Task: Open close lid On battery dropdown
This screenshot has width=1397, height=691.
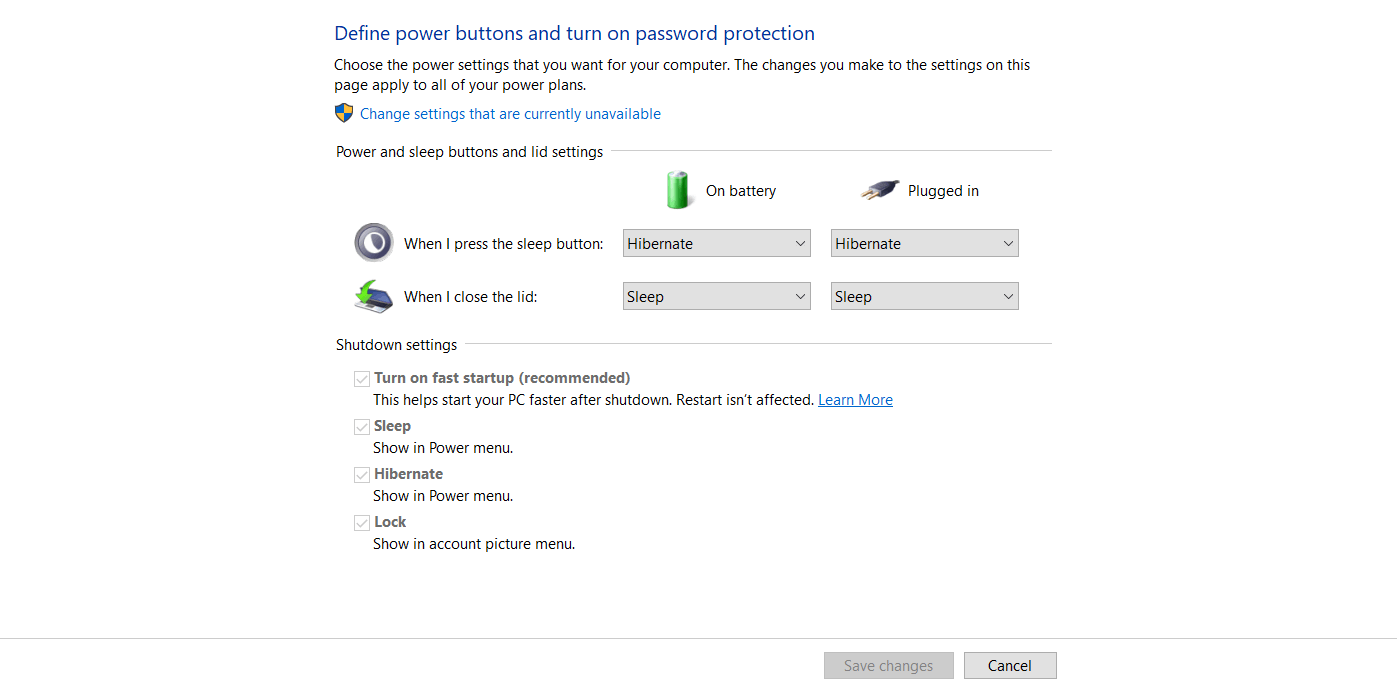Action: [x=717, y=296]
